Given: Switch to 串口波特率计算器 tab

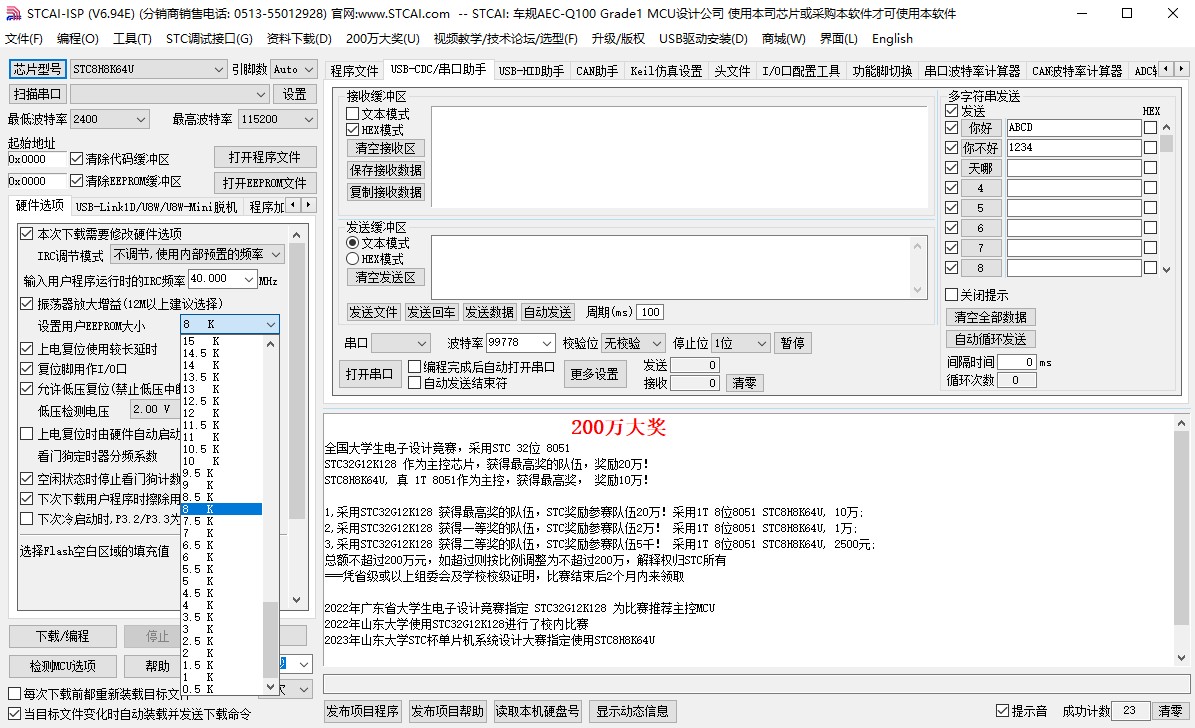Looking at the screenshot, I should click(x=972, y=71).
